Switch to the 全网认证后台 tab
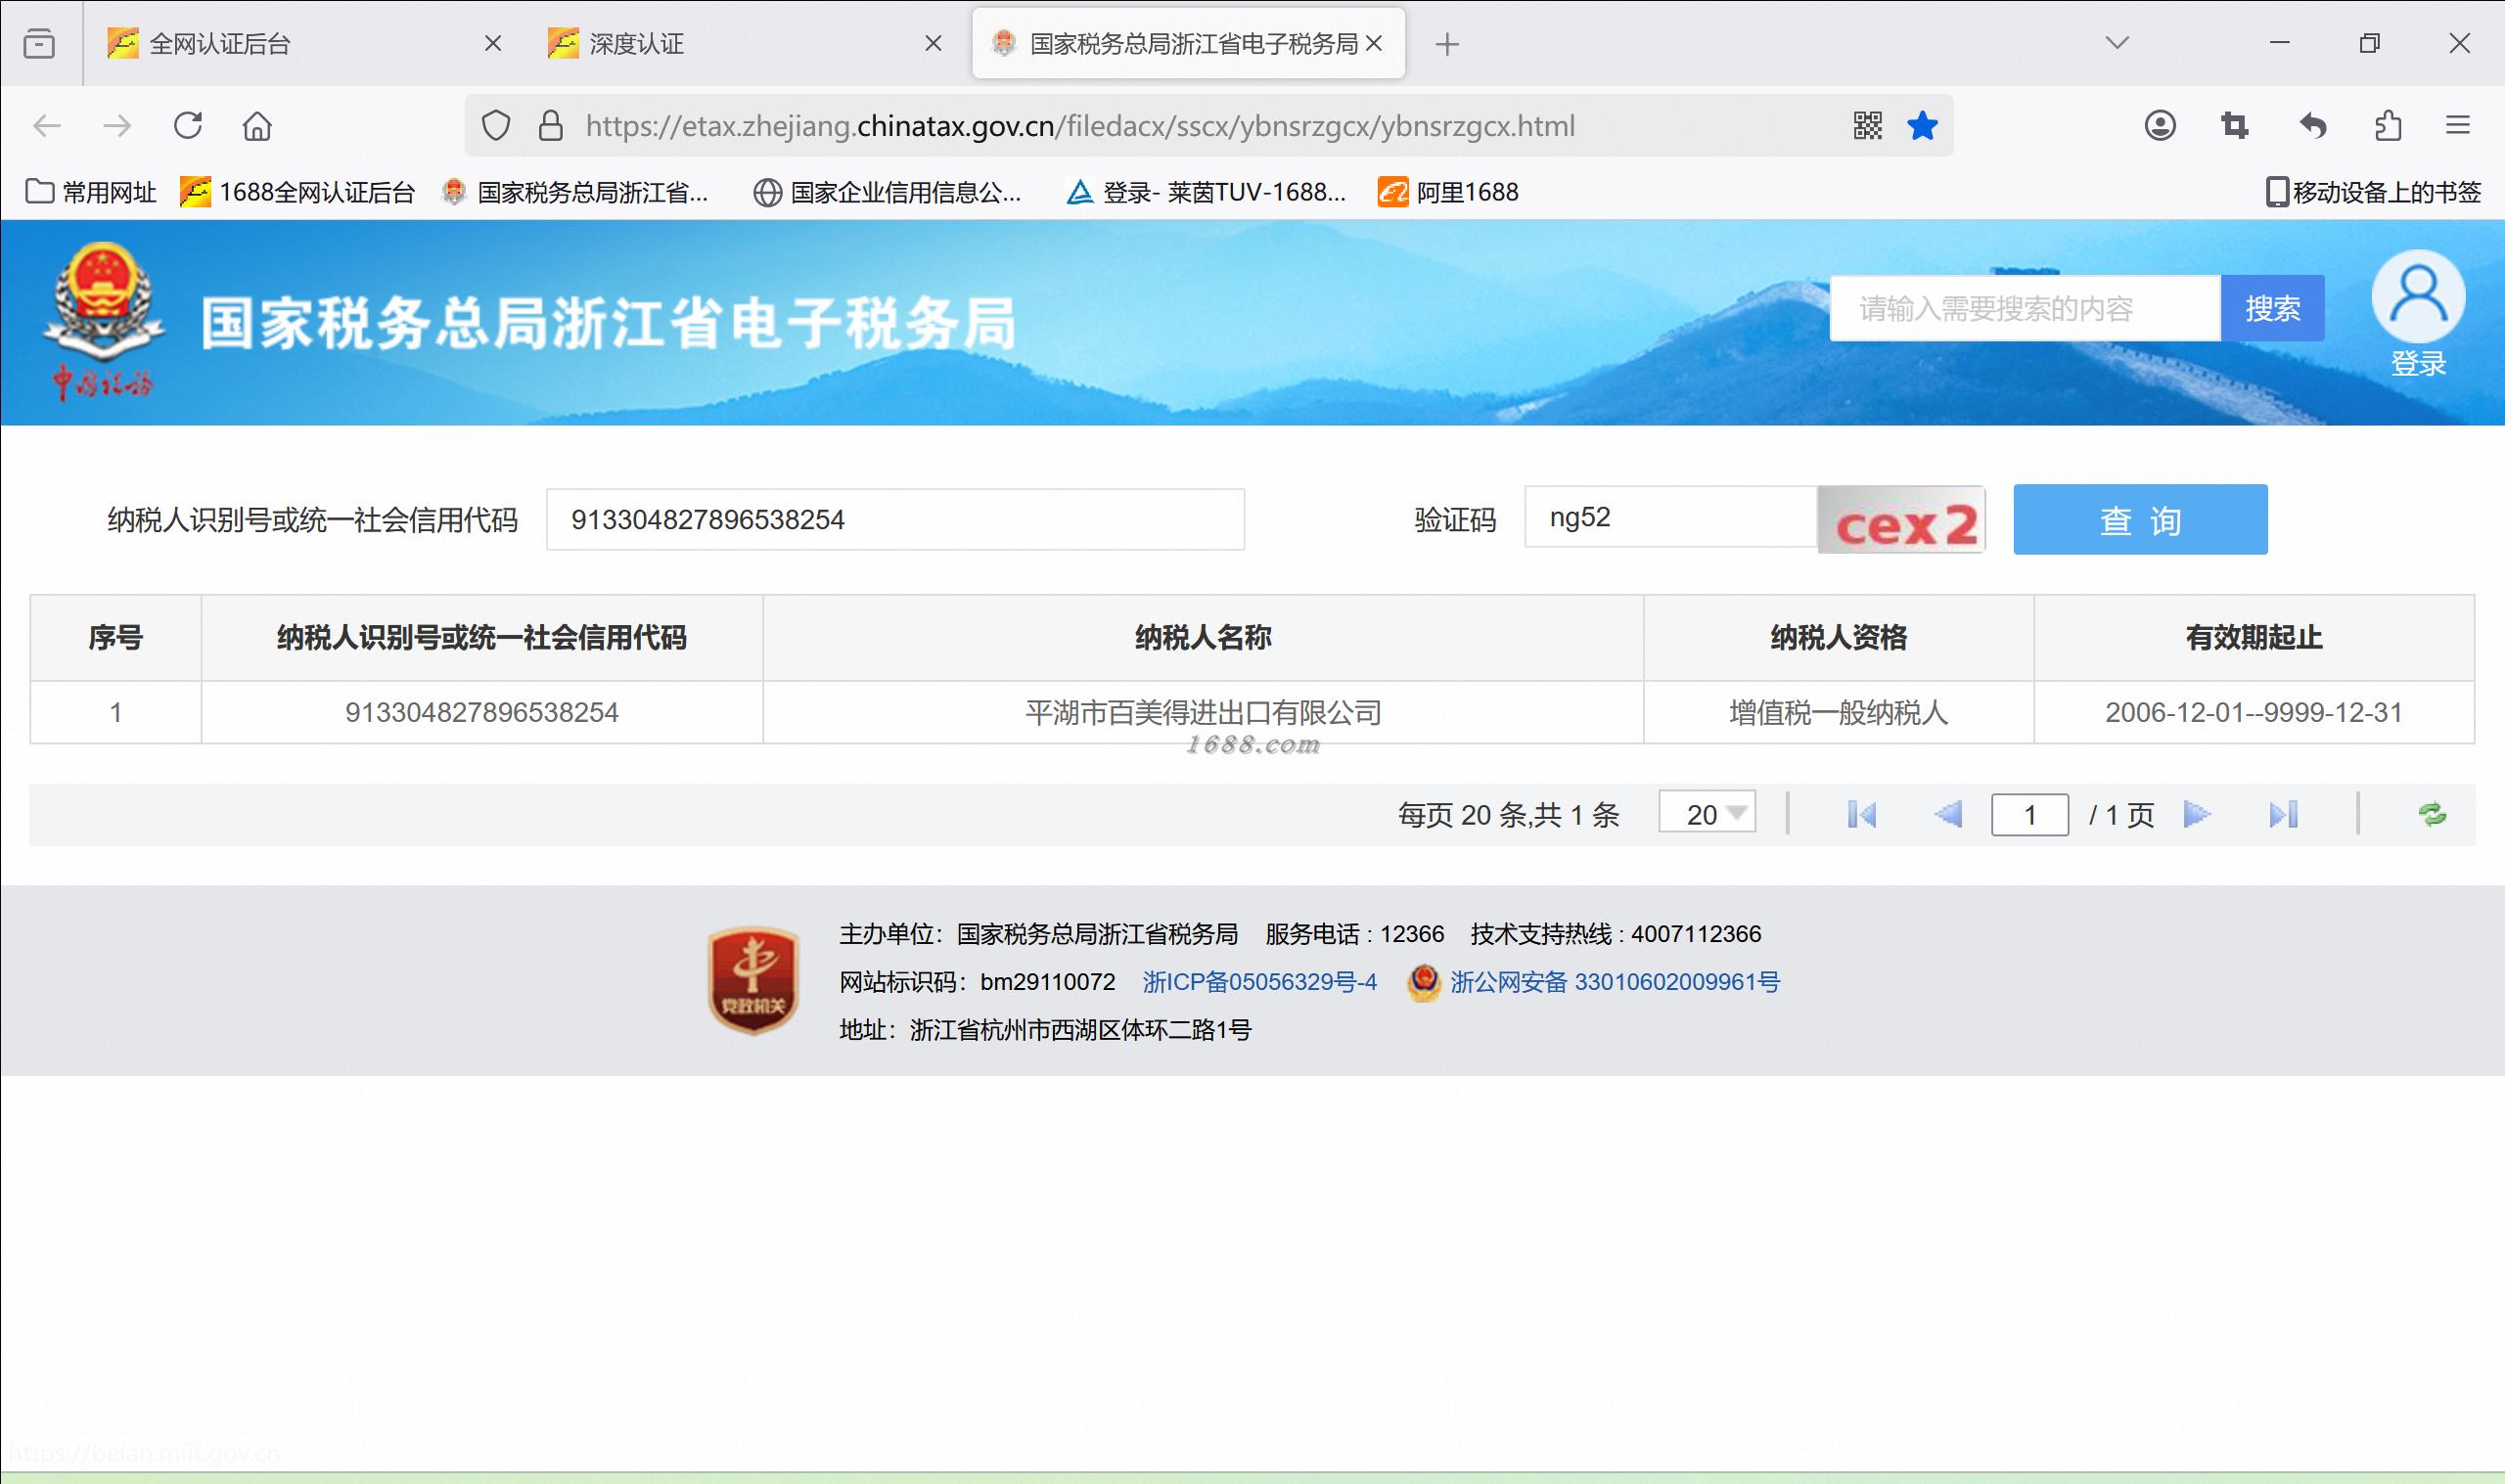The width and height of the screenshot is (2505, 1484). pyautogui.click(x=220, y=44)
